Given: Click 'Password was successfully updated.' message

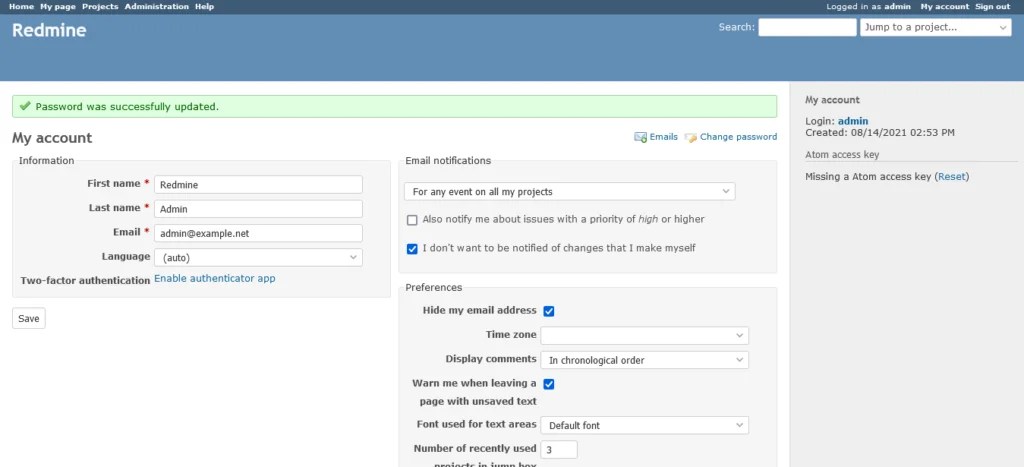Looking at the screenshot, I should [x=127, y=106].
